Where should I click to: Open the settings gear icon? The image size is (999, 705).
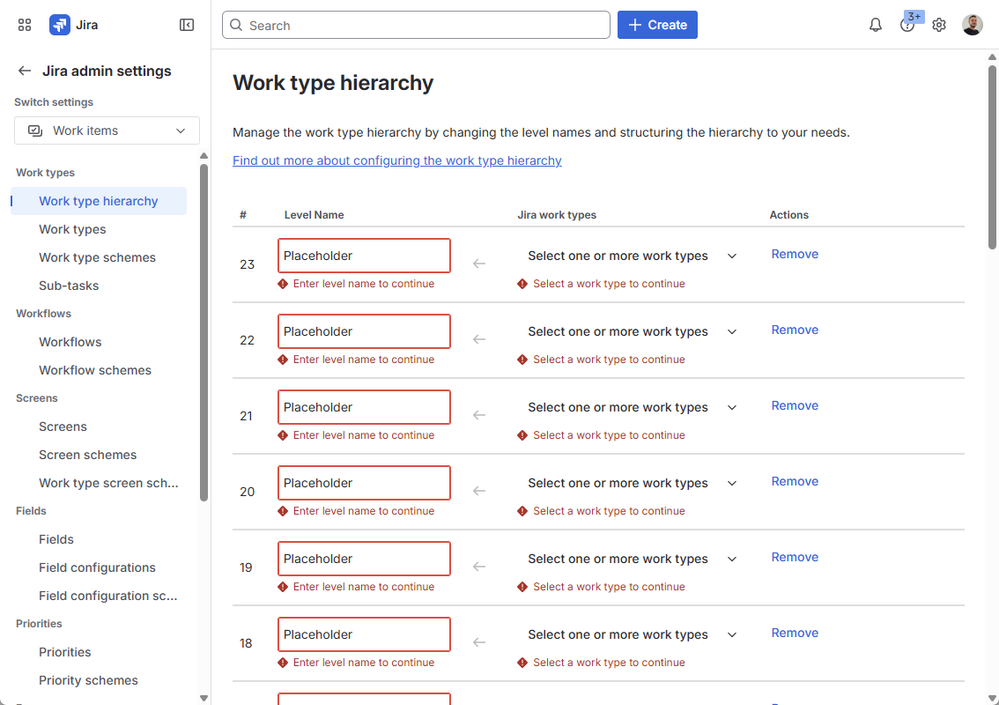(938, 25)
